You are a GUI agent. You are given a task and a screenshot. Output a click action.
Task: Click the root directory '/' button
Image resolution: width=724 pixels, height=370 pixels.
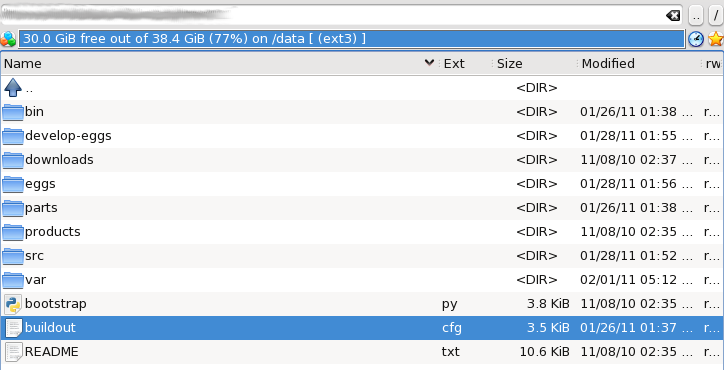[x=716, y=16]
